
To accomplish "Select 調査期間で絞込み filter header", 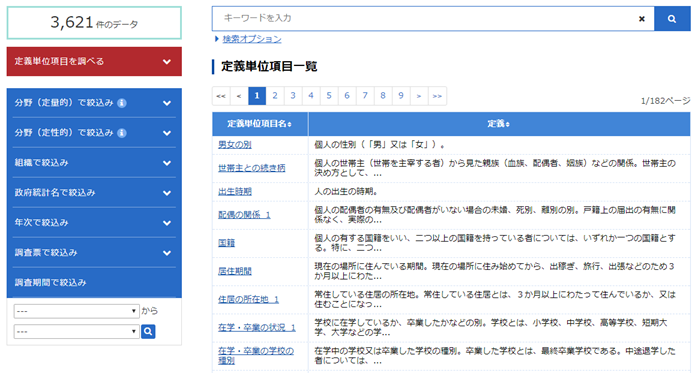I will pyautogui.click(x=94, y=282).
